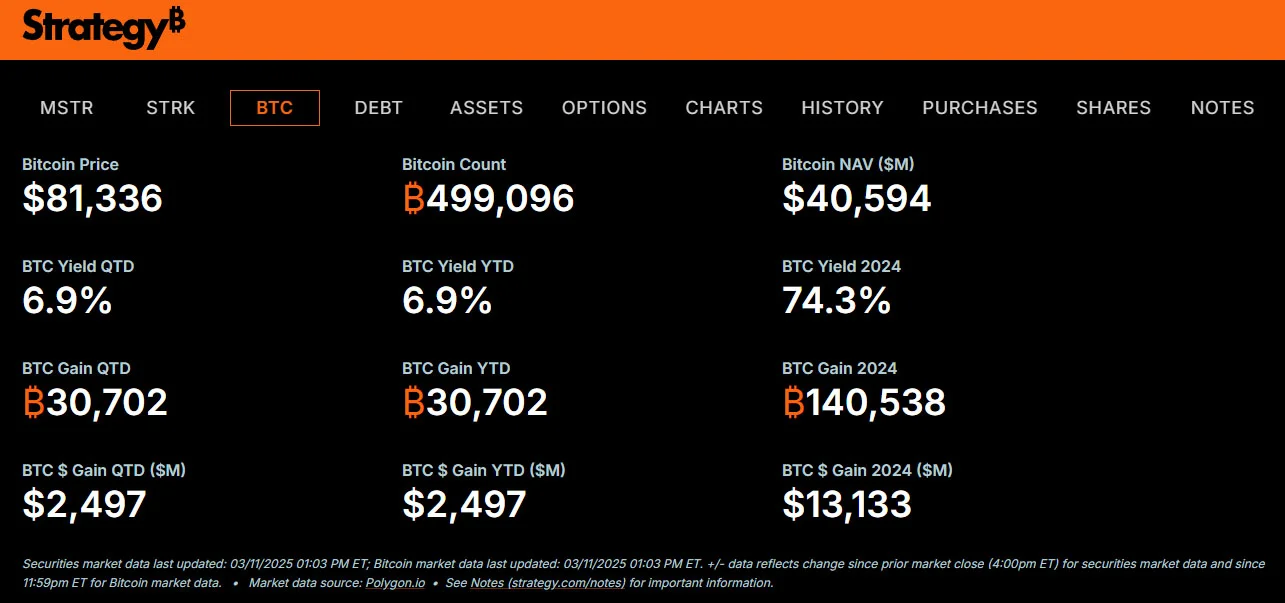The height and width of the screenshot is (603, 1285).
Task: Show the PURCHASES tab
Action: pyautogui.click(x=980, y=108)
